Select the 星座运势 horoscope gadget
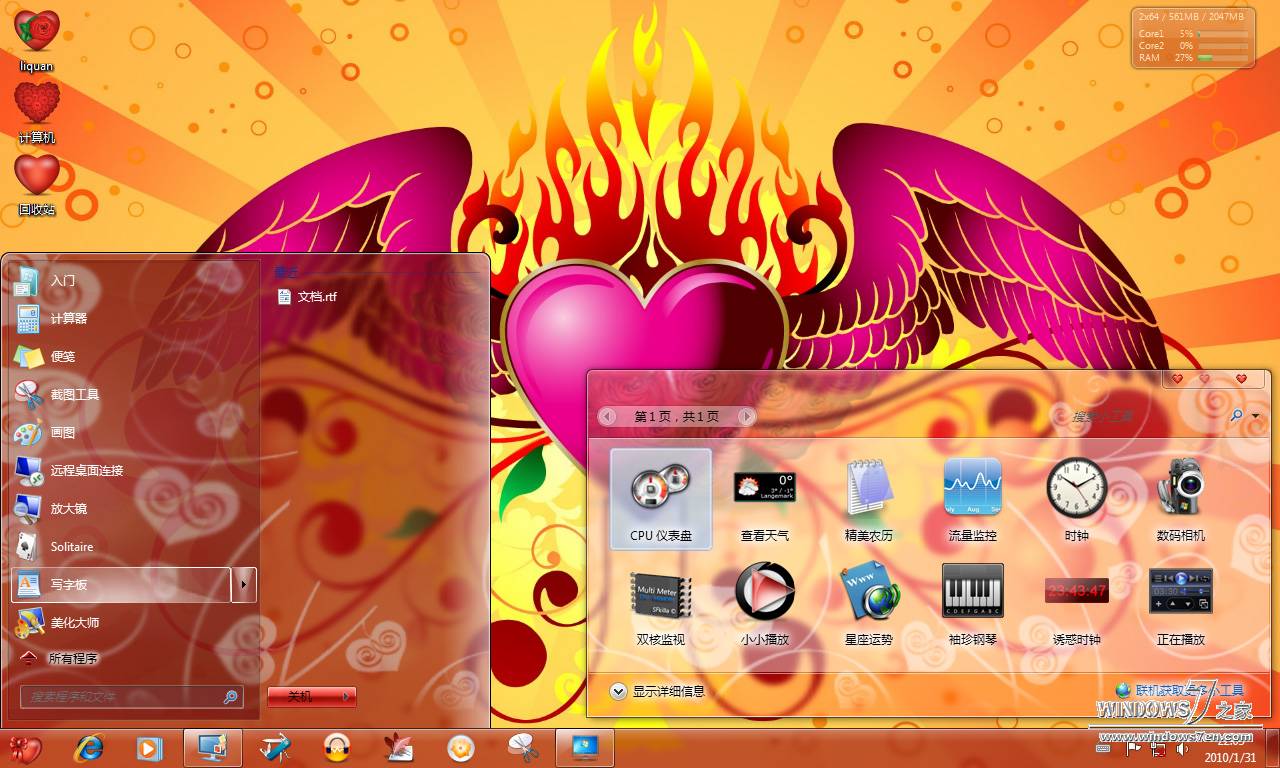1280x768 pixels. tap(868, 603)
